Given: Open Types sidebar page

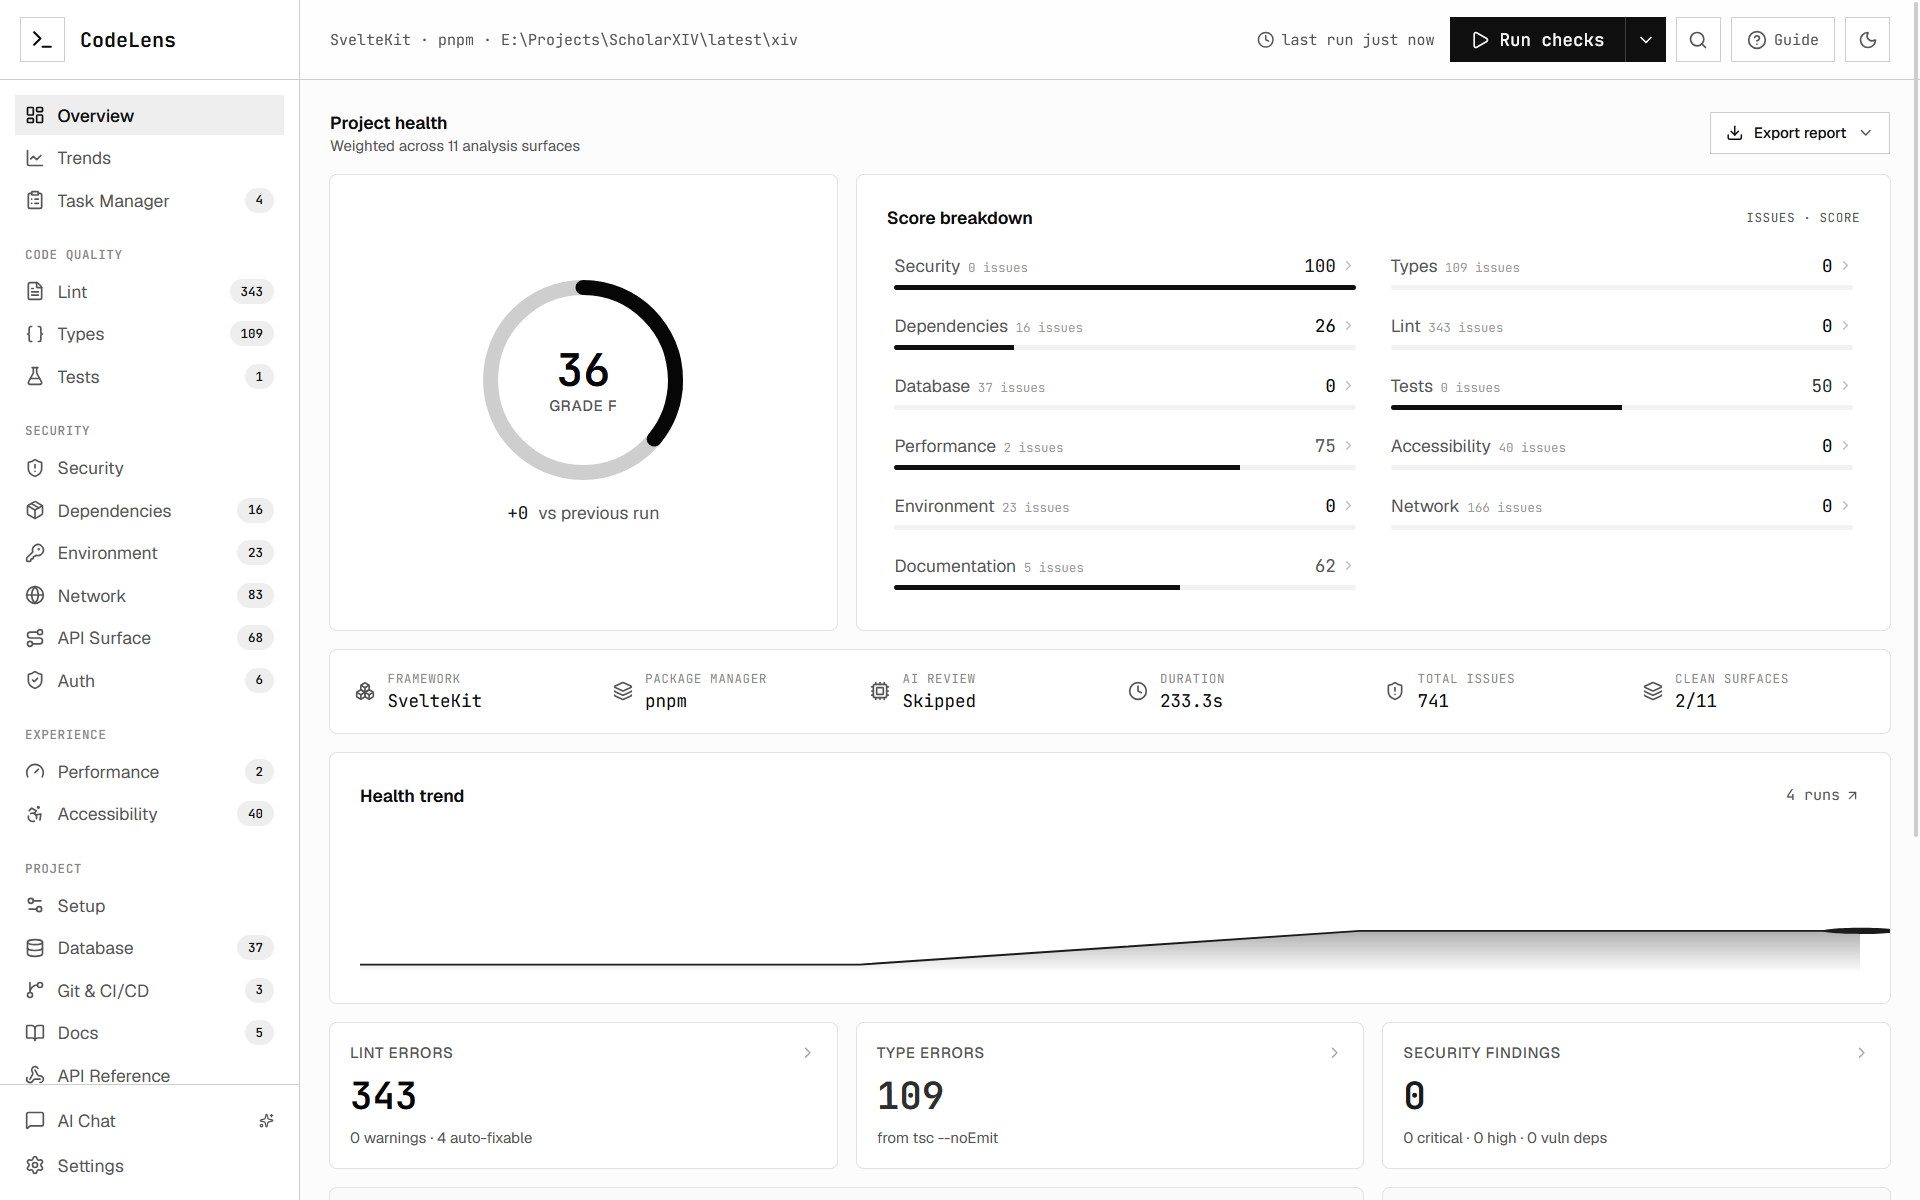Looking at the screenshot, I should tap(149, 334).
